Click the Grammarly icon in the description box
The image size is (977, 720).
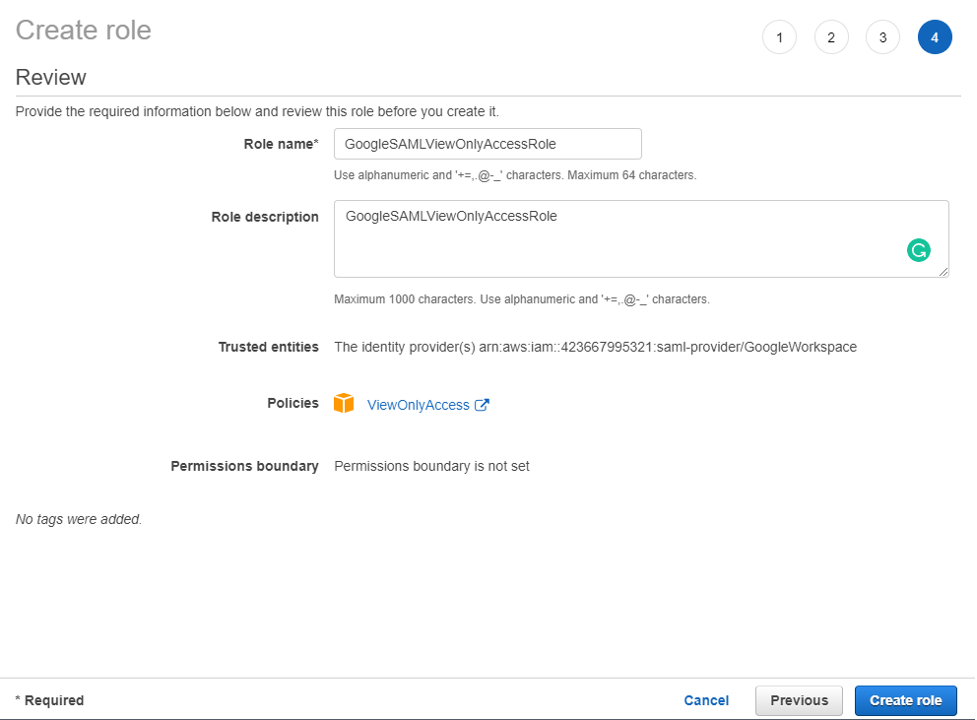tap(919, 250)
